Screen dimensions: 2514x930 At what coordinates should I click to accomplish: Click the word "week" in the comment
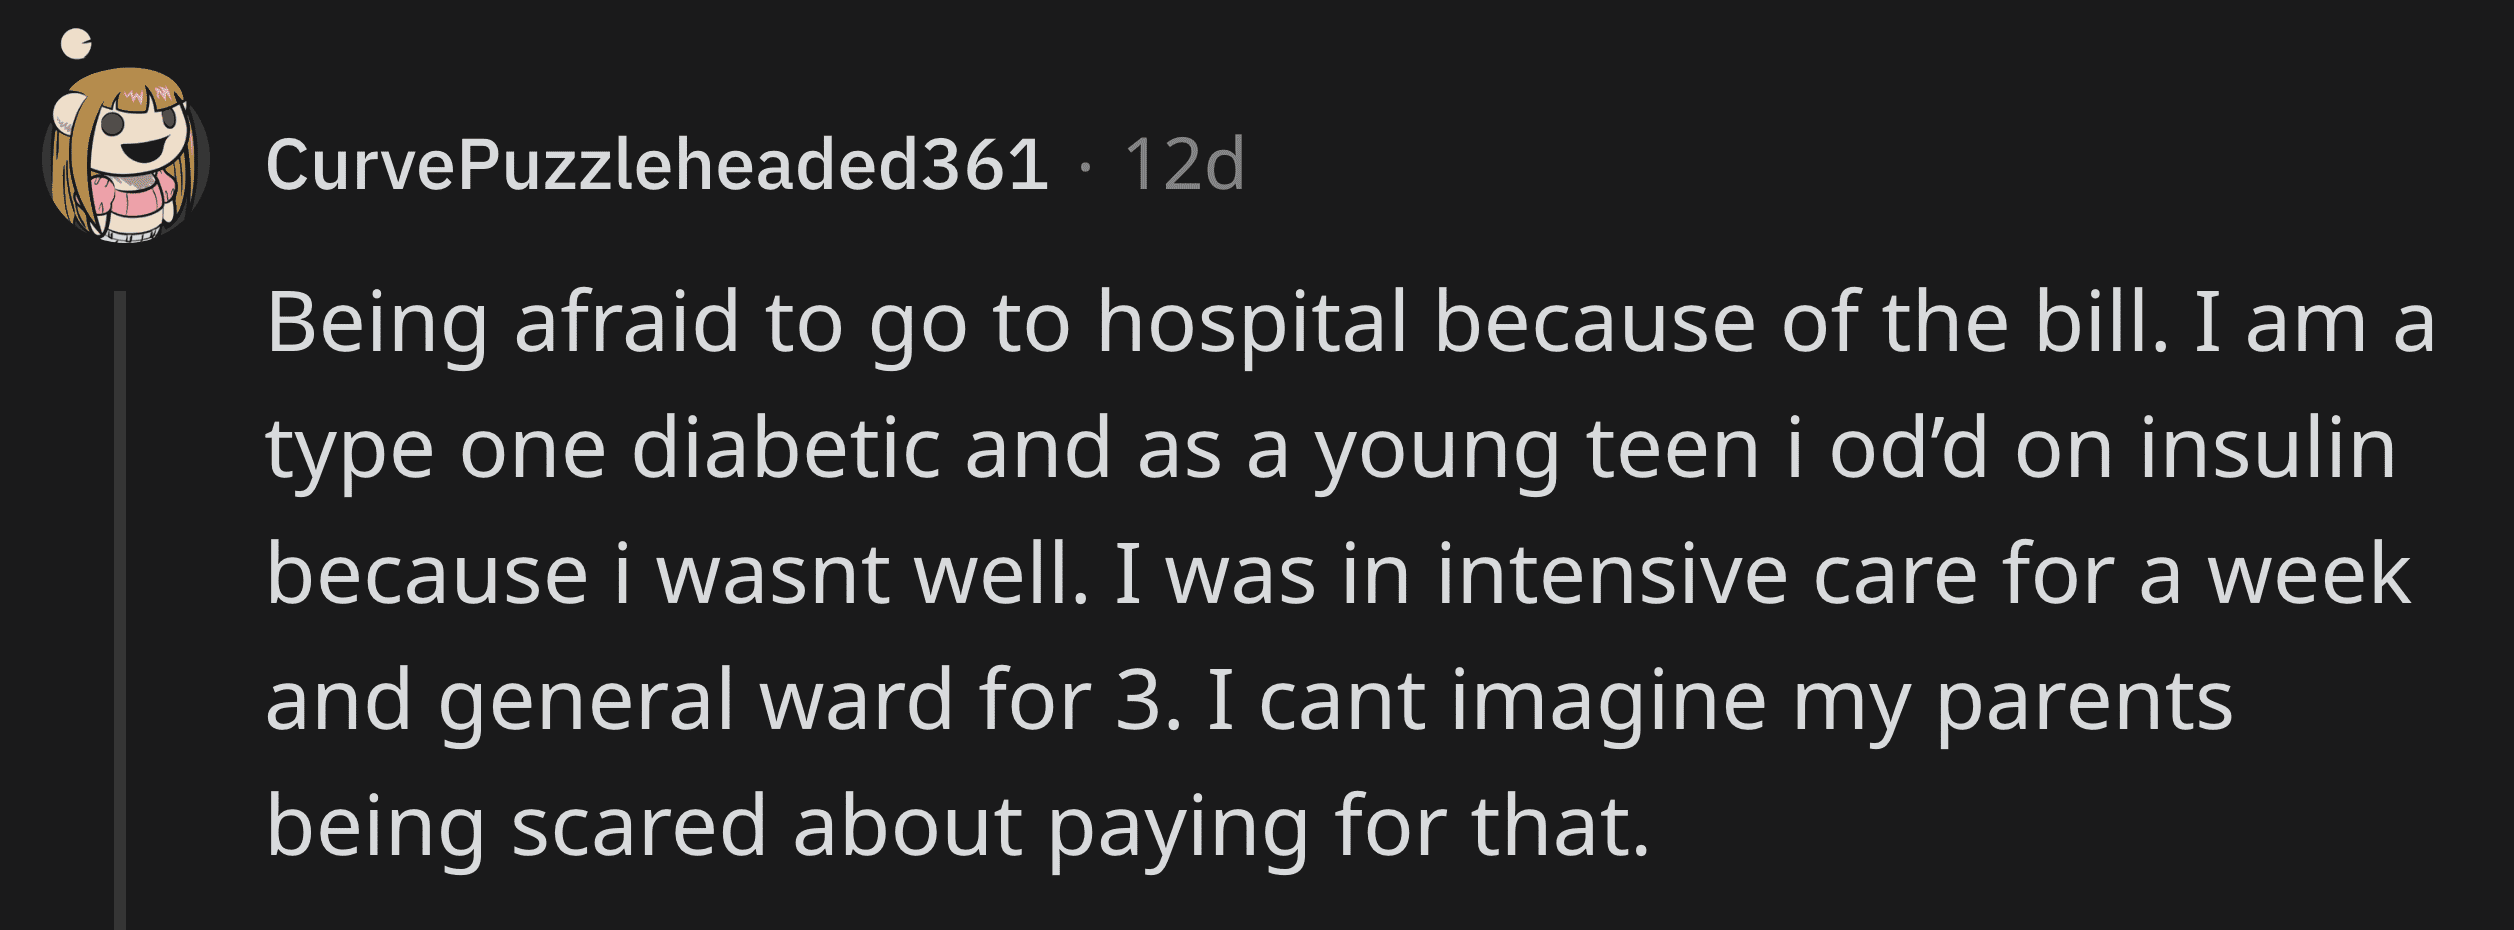[2308, 576]
